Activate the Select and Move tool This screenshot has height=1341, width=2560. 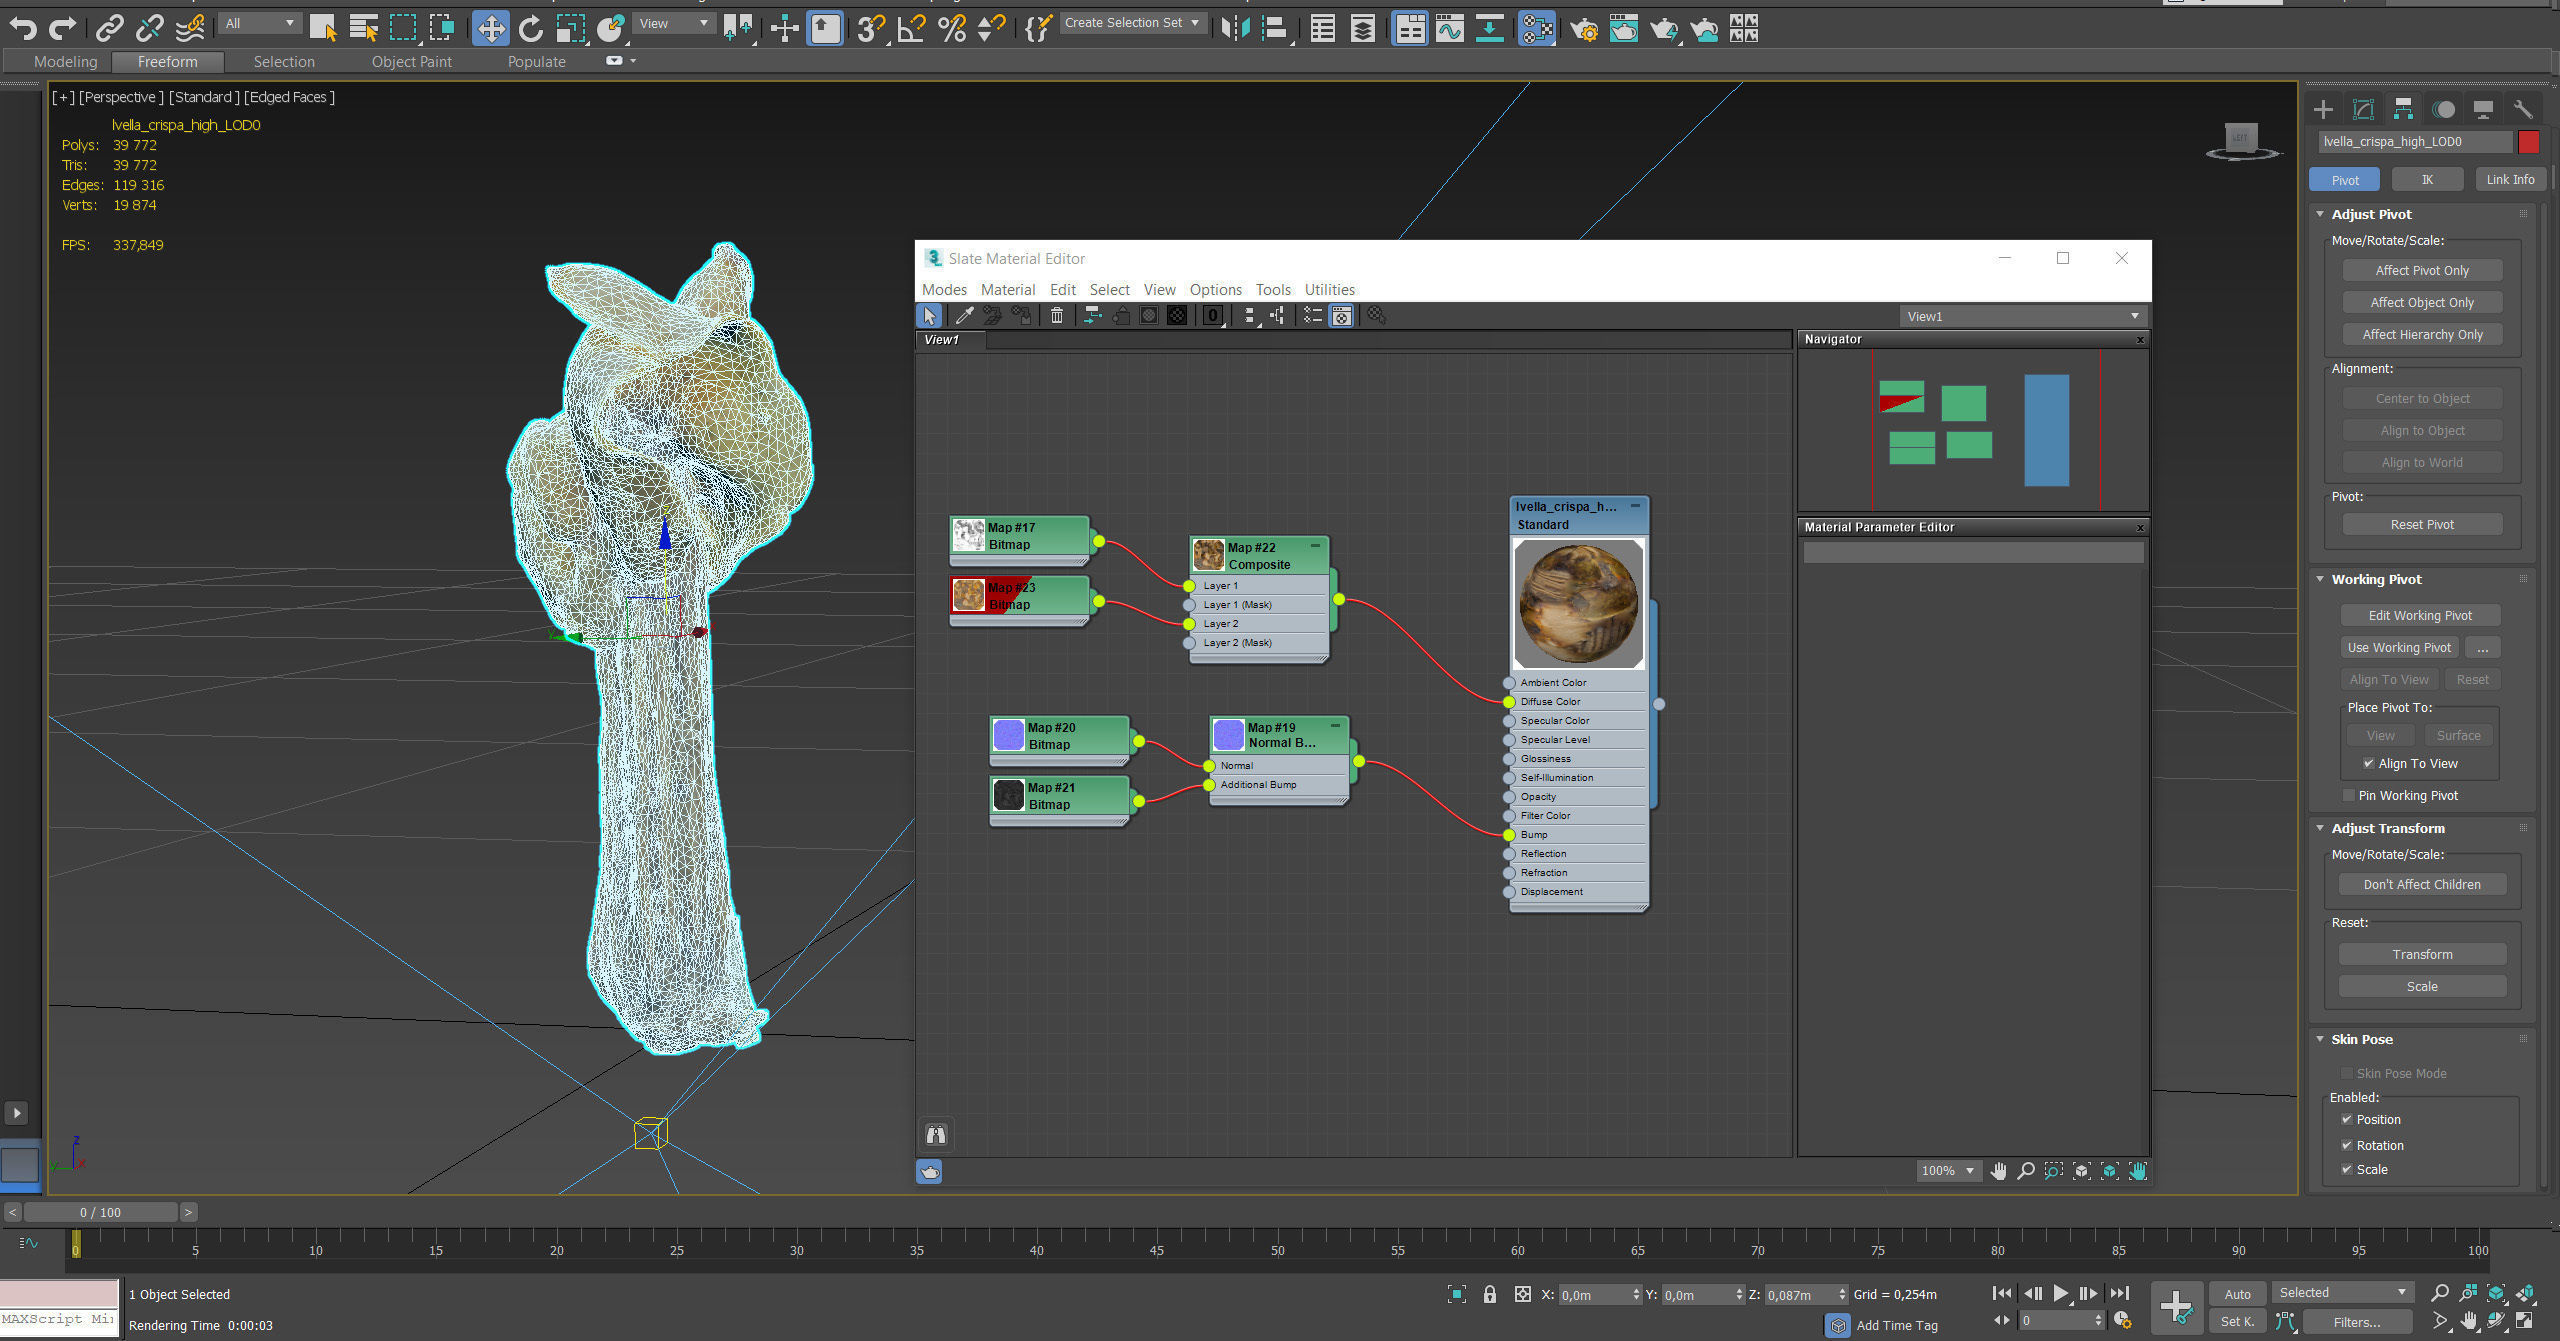(491, 29)
